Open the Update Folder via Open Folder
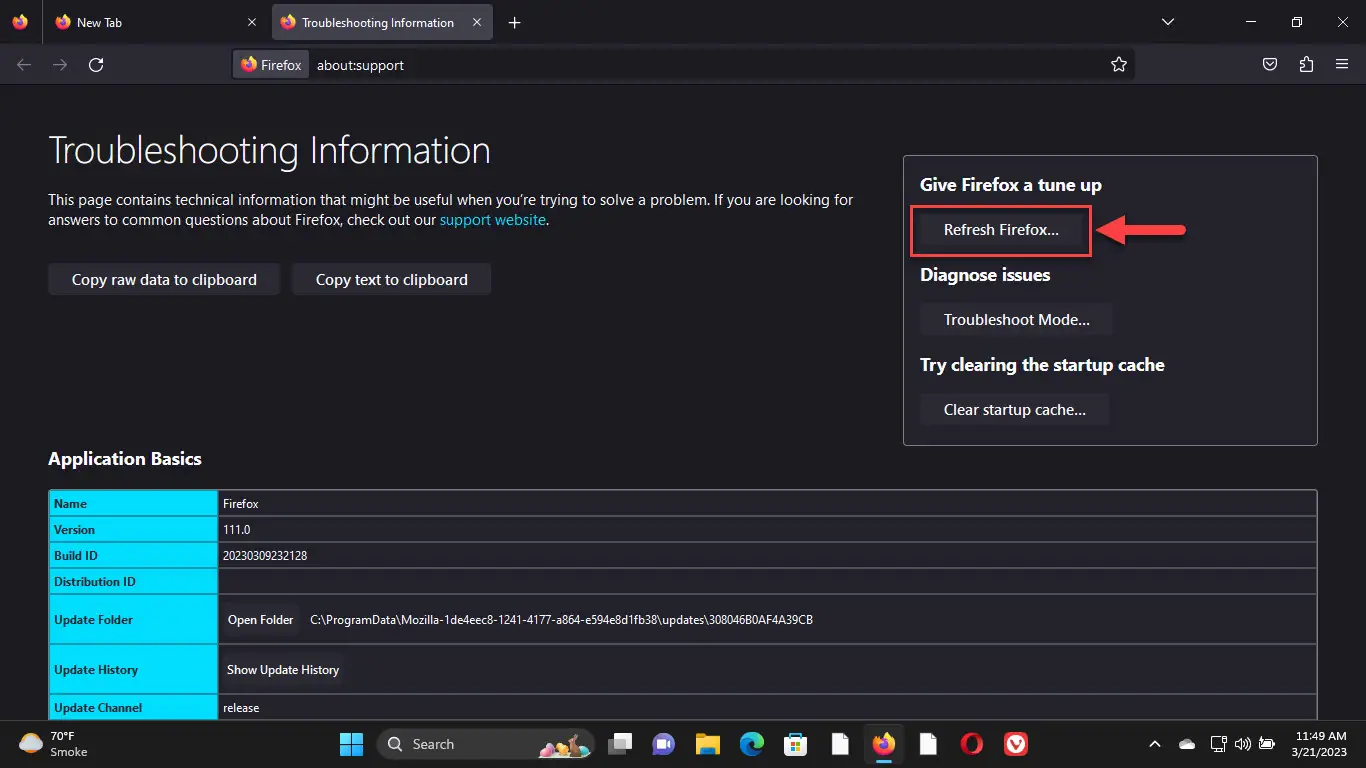Screen dimensions: 1366x768 (261, 620)
